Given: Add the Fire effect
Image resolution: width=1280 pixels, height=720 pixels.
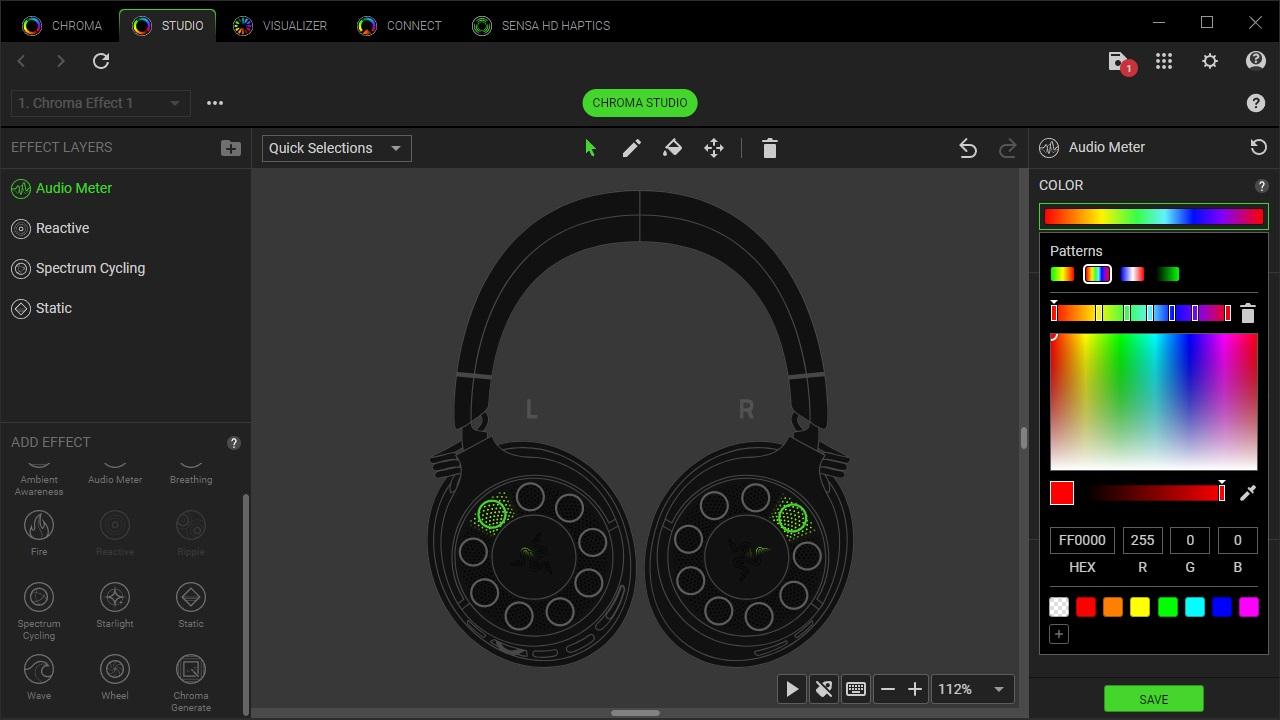Looking at the screenshot, I should coord(39,531).
